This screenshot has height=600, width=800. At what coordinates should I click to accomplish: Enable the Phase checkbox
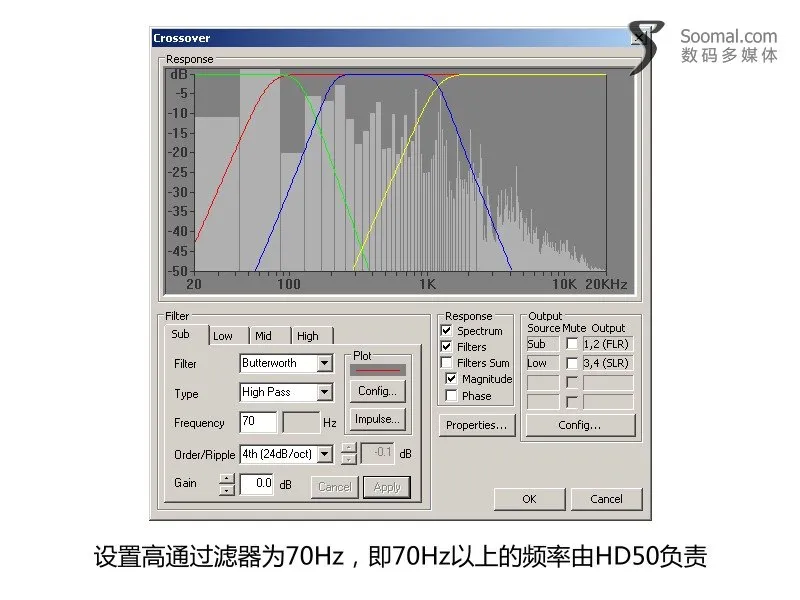451,395
